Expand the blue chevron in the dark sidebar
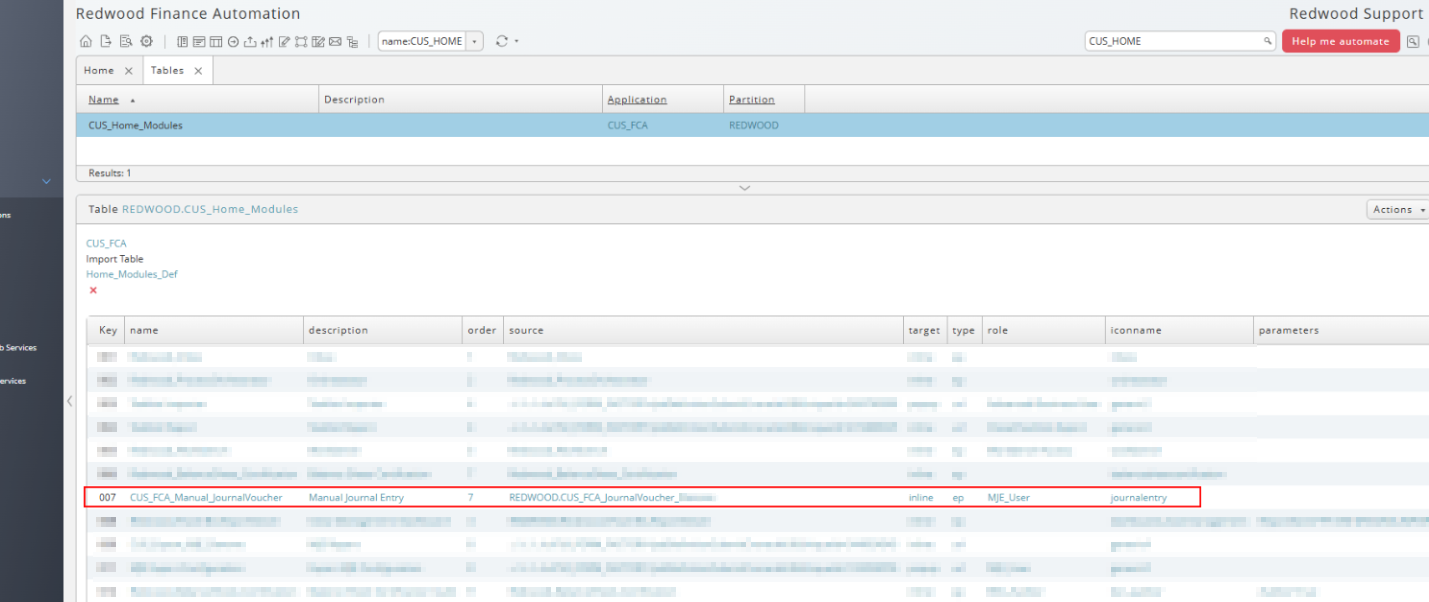Image resolution: width=1429 pixels, height=602 pixels. pos(45,181)
